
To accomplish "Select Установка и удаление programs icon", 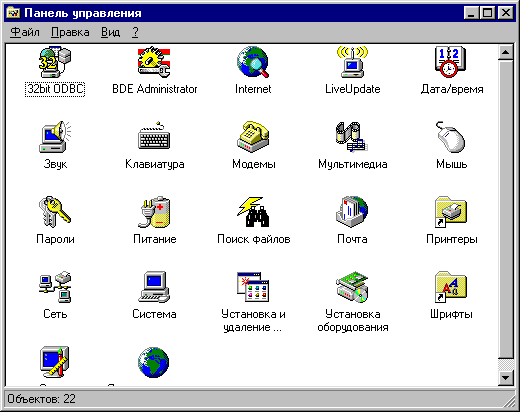I will (x=253, y=287).
